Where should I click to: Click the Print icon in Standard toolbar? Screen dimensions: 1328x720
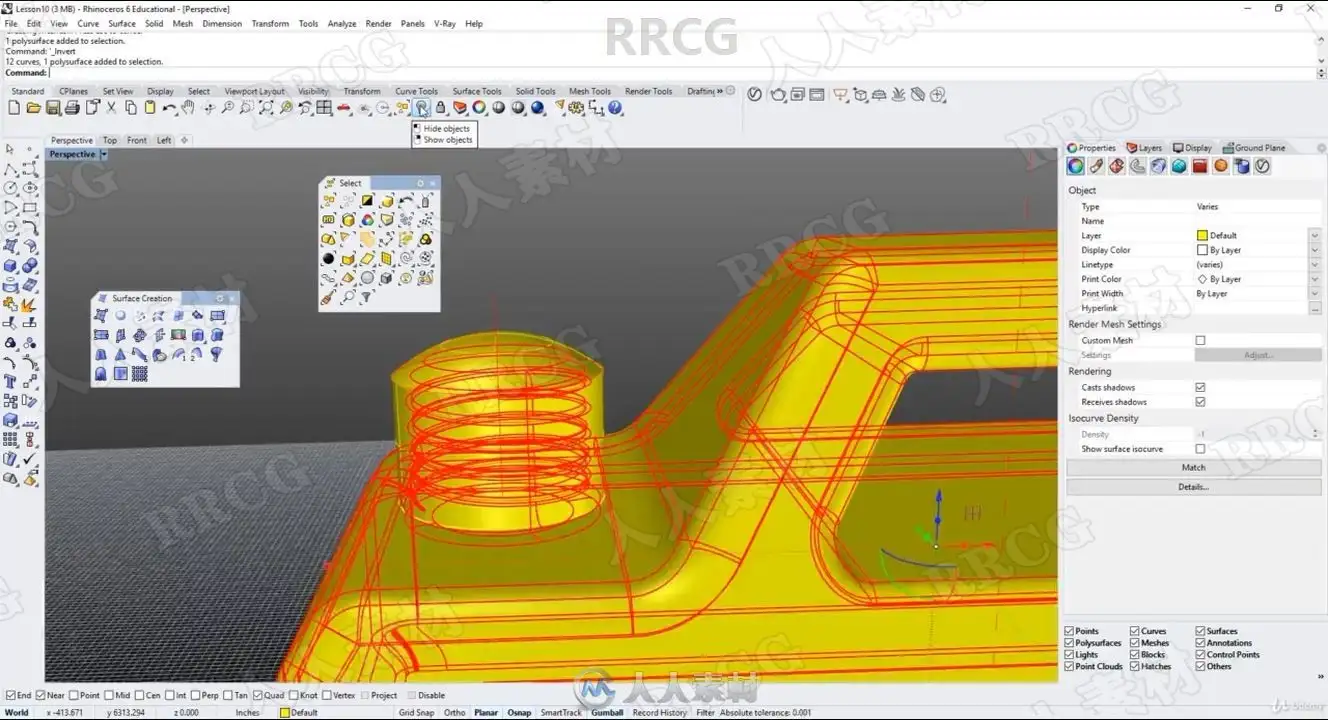coord(73,108)
